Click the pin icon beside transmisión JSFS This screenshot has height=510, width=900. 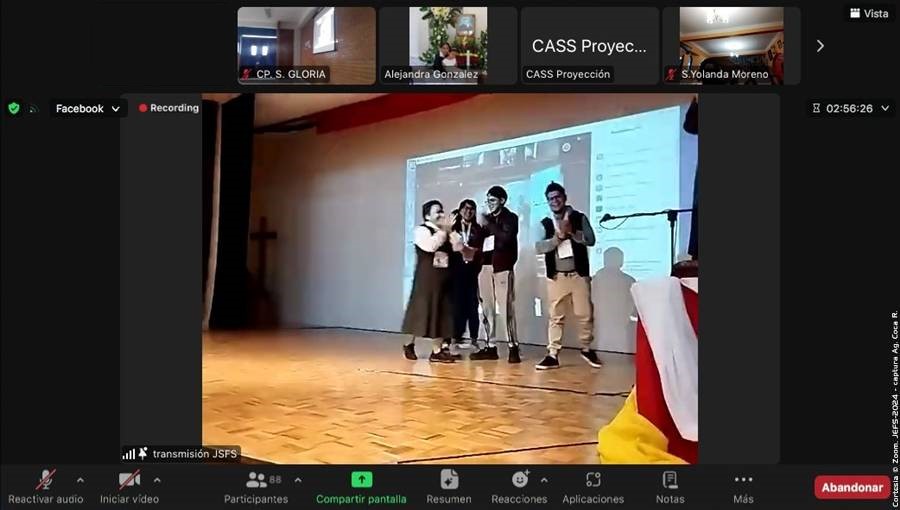pos(143,453)
